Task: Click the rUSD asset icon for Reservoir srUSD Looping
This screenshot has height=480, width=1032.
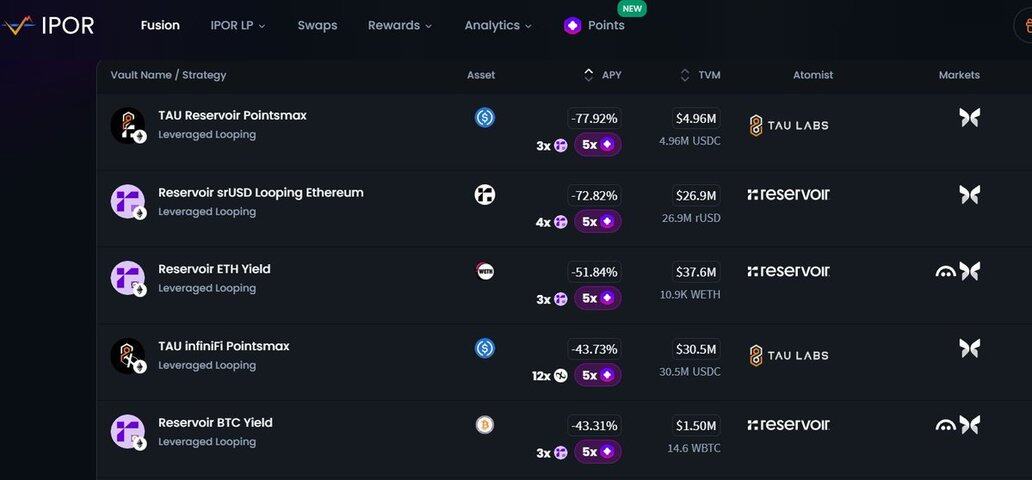Action: [x=485, y=194]
